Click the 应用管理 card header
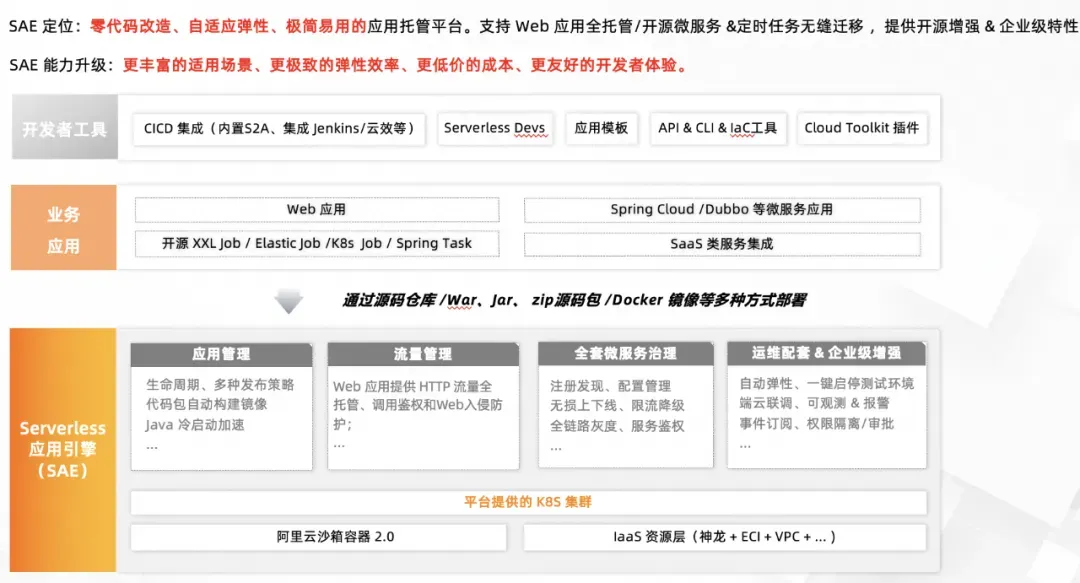Screen dimensions: 1080x583 221,354
